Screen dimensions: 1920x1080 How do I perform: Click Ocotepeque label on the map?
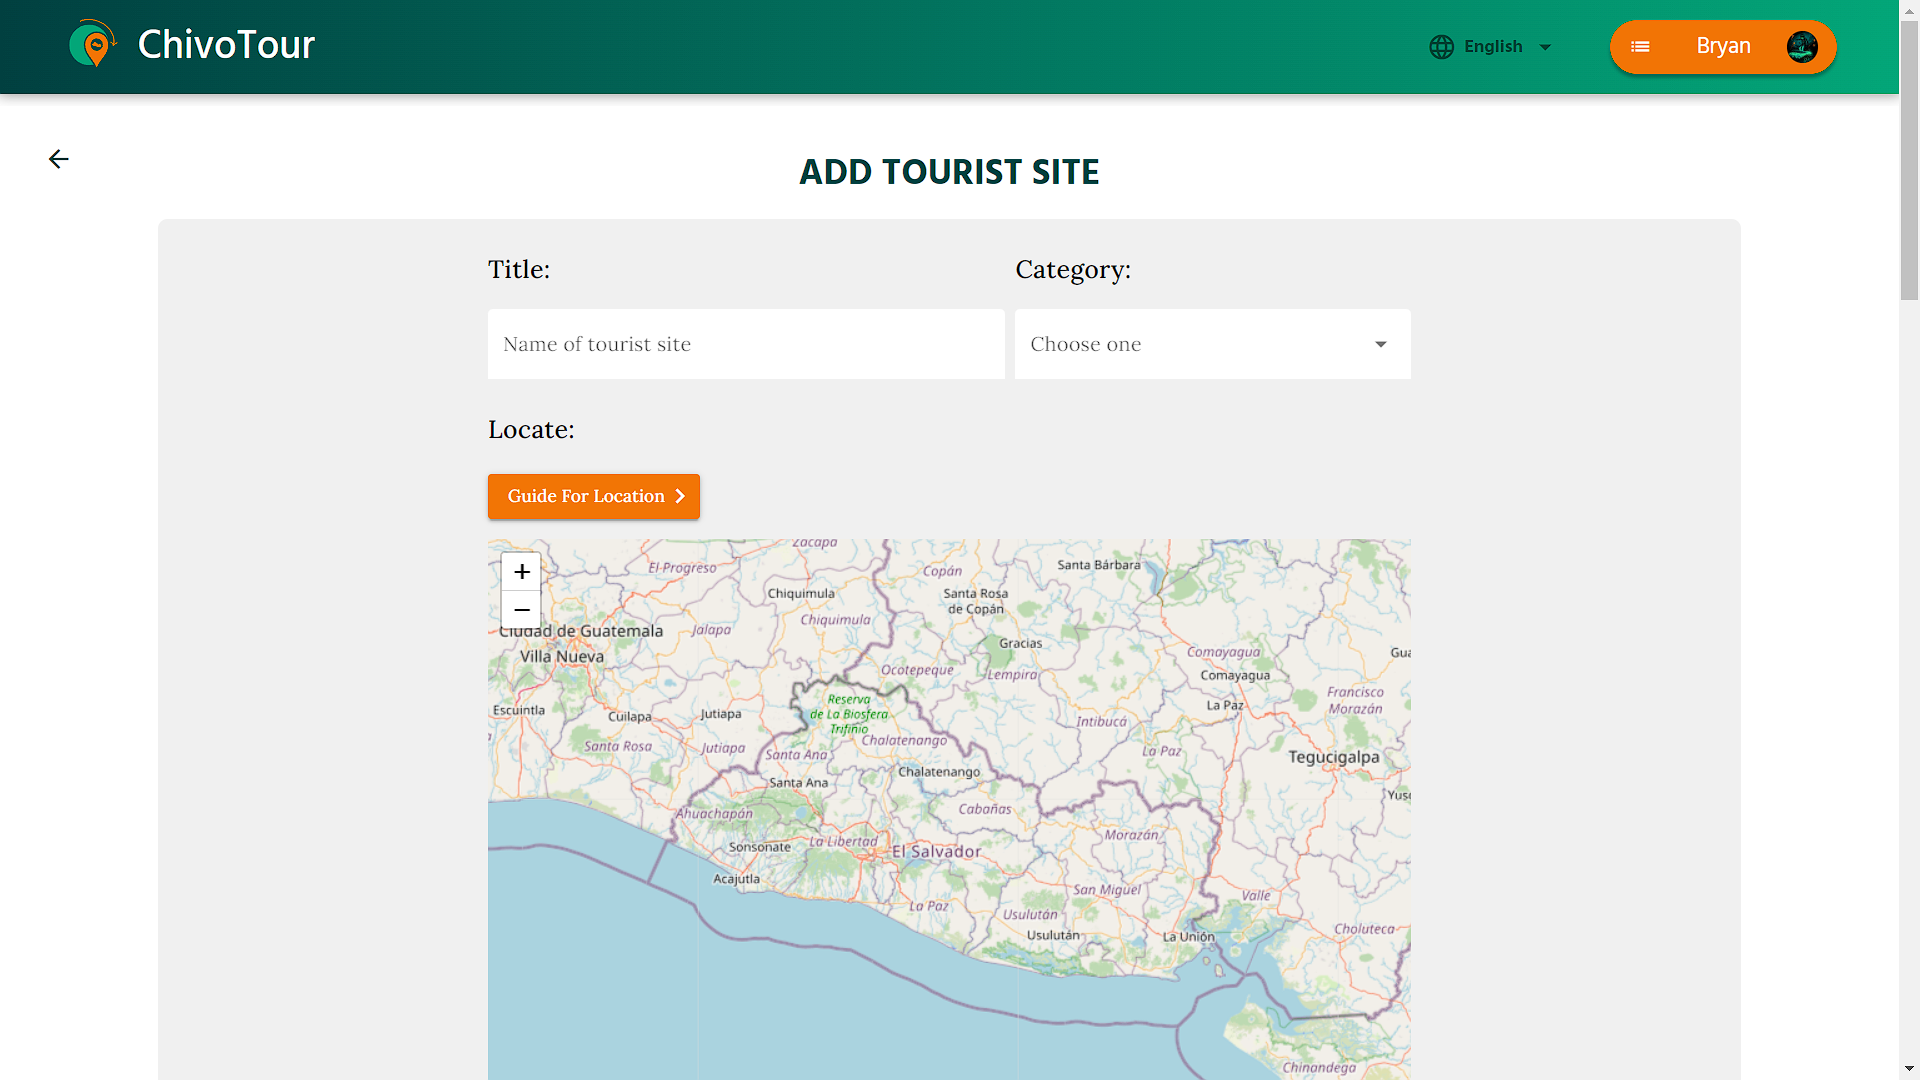pos(917,670)
